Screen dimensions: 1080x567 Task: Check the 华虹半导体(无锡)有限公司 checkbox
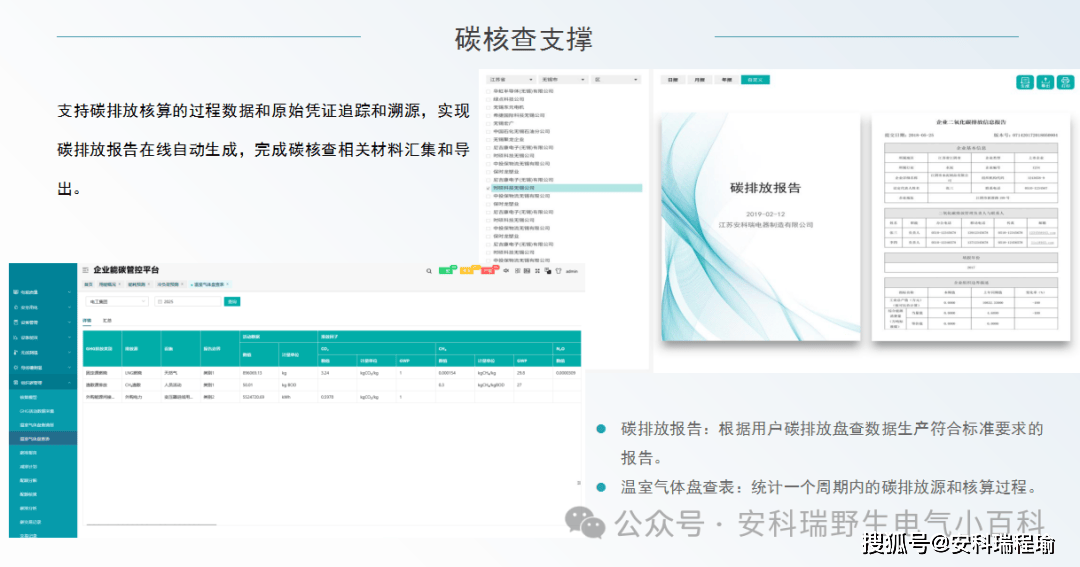(488, 91)
